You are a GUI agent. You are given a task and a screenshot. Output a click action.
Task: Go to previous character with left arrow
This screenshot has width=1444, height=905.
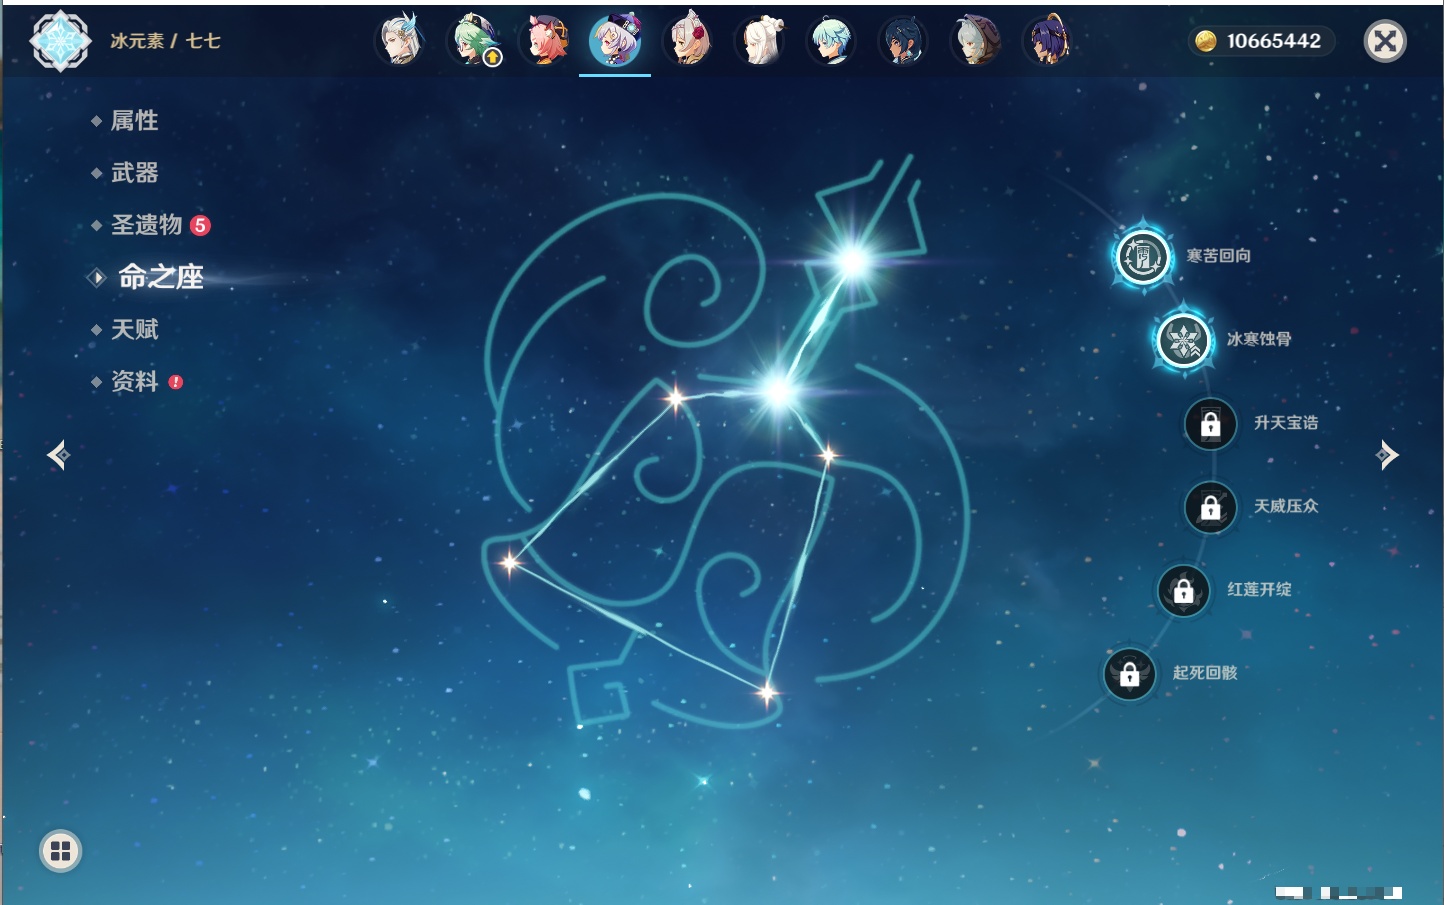(x=59, y=455)
